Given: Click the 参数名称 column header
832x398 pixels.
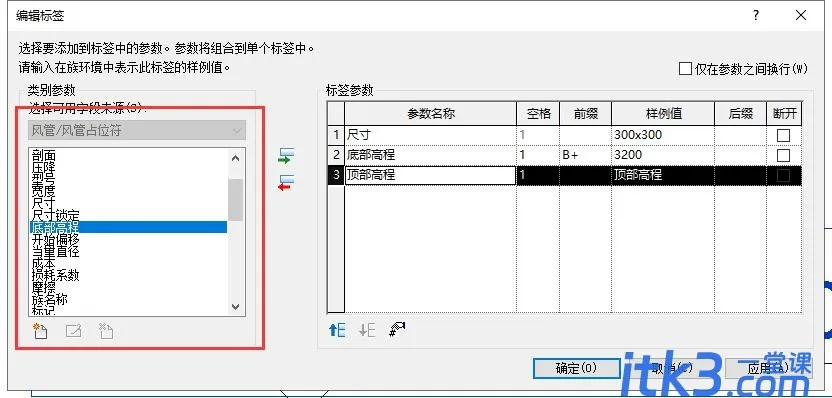Looking at the screenshot, I should [430, 114].
